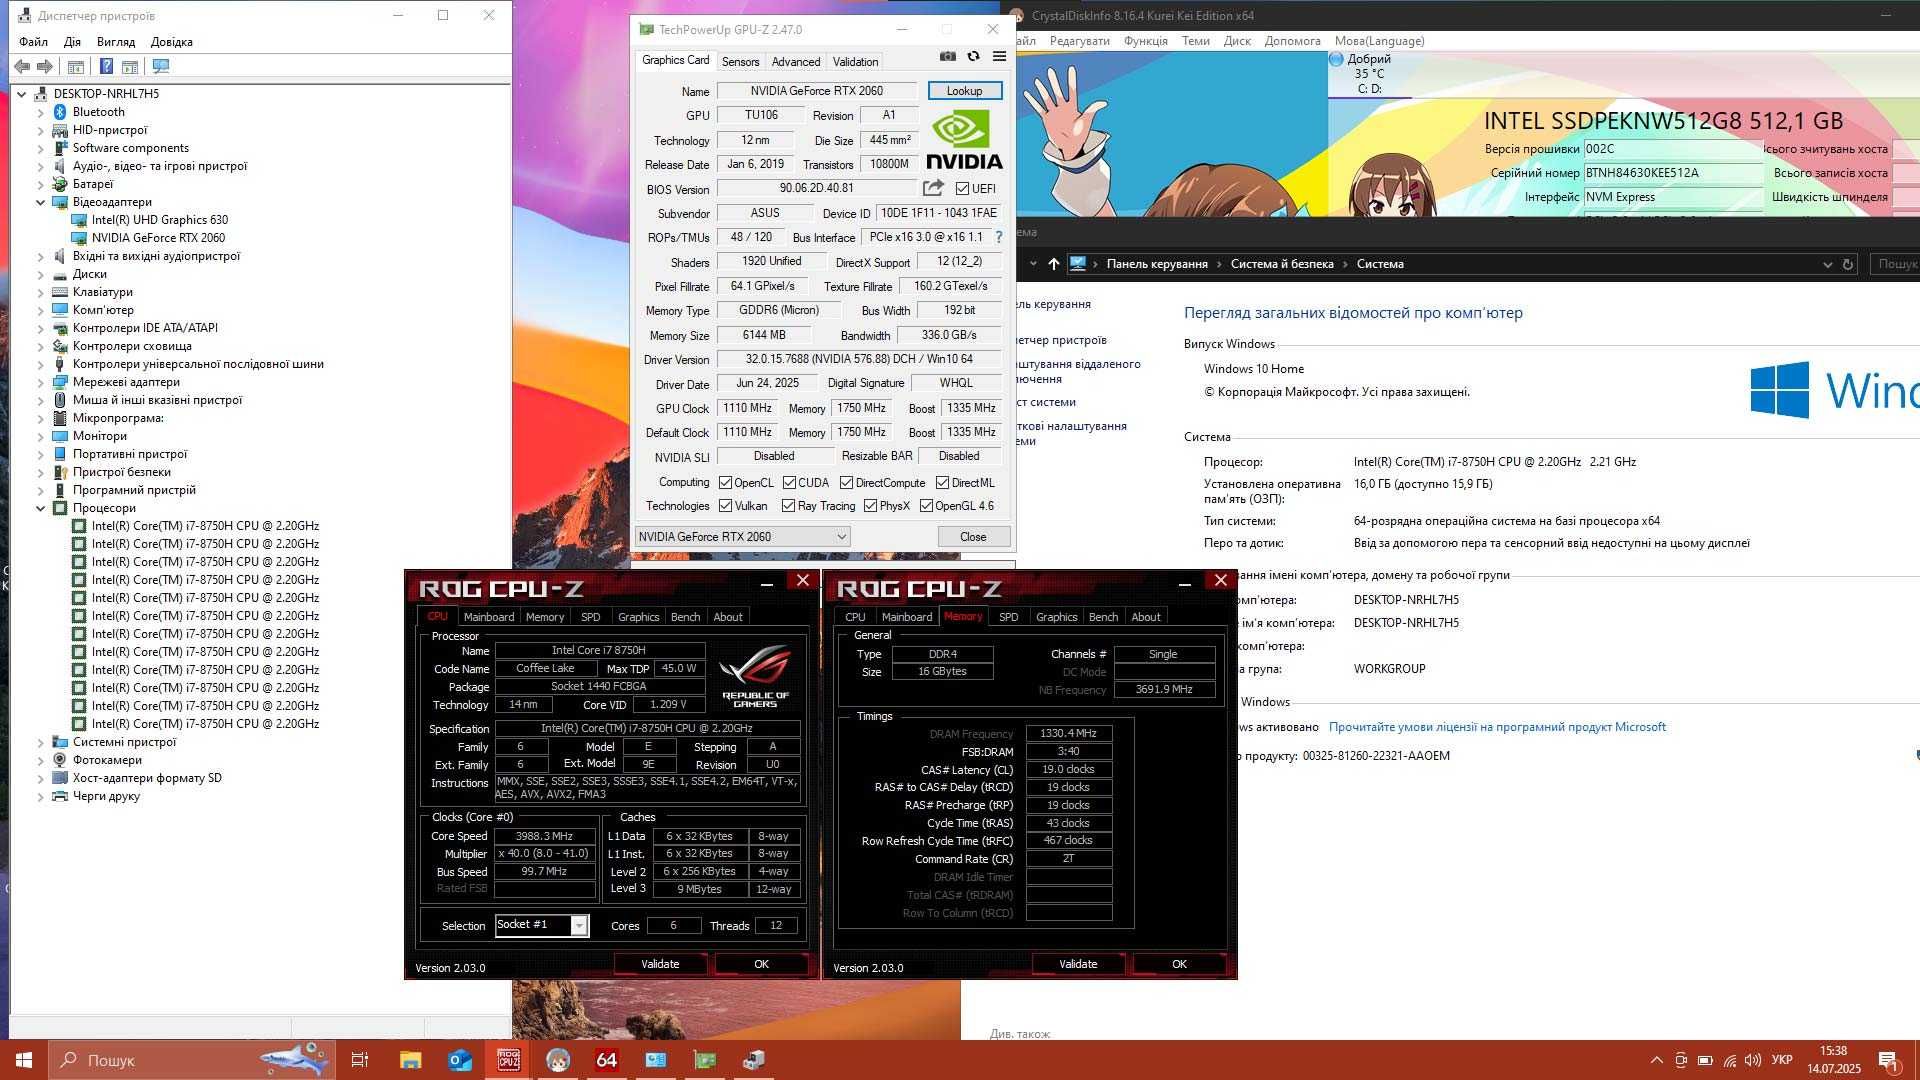
Task: Toggle CUDA checkbox in GPU-Z
Action: tap(789, 482)
